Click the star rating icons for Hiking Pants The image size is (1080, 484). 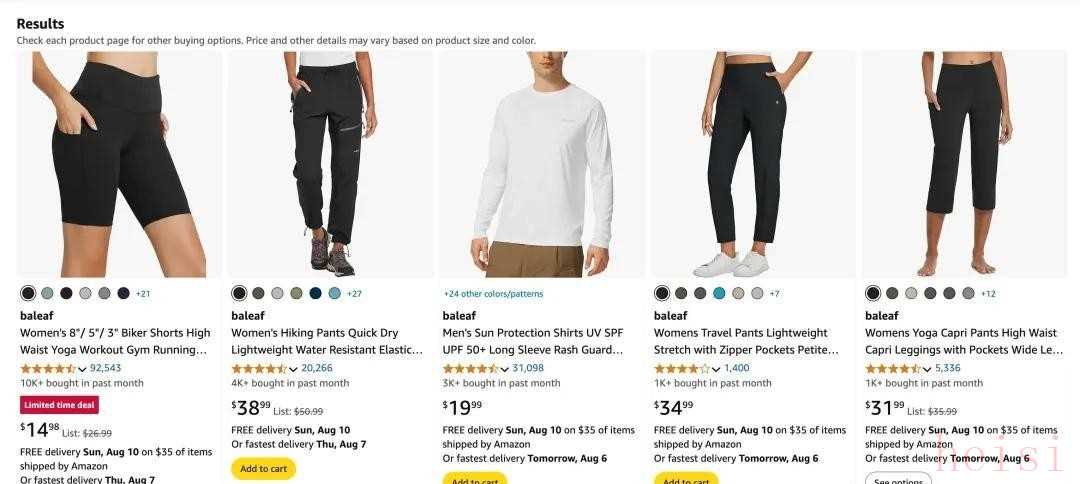(258, 369)
